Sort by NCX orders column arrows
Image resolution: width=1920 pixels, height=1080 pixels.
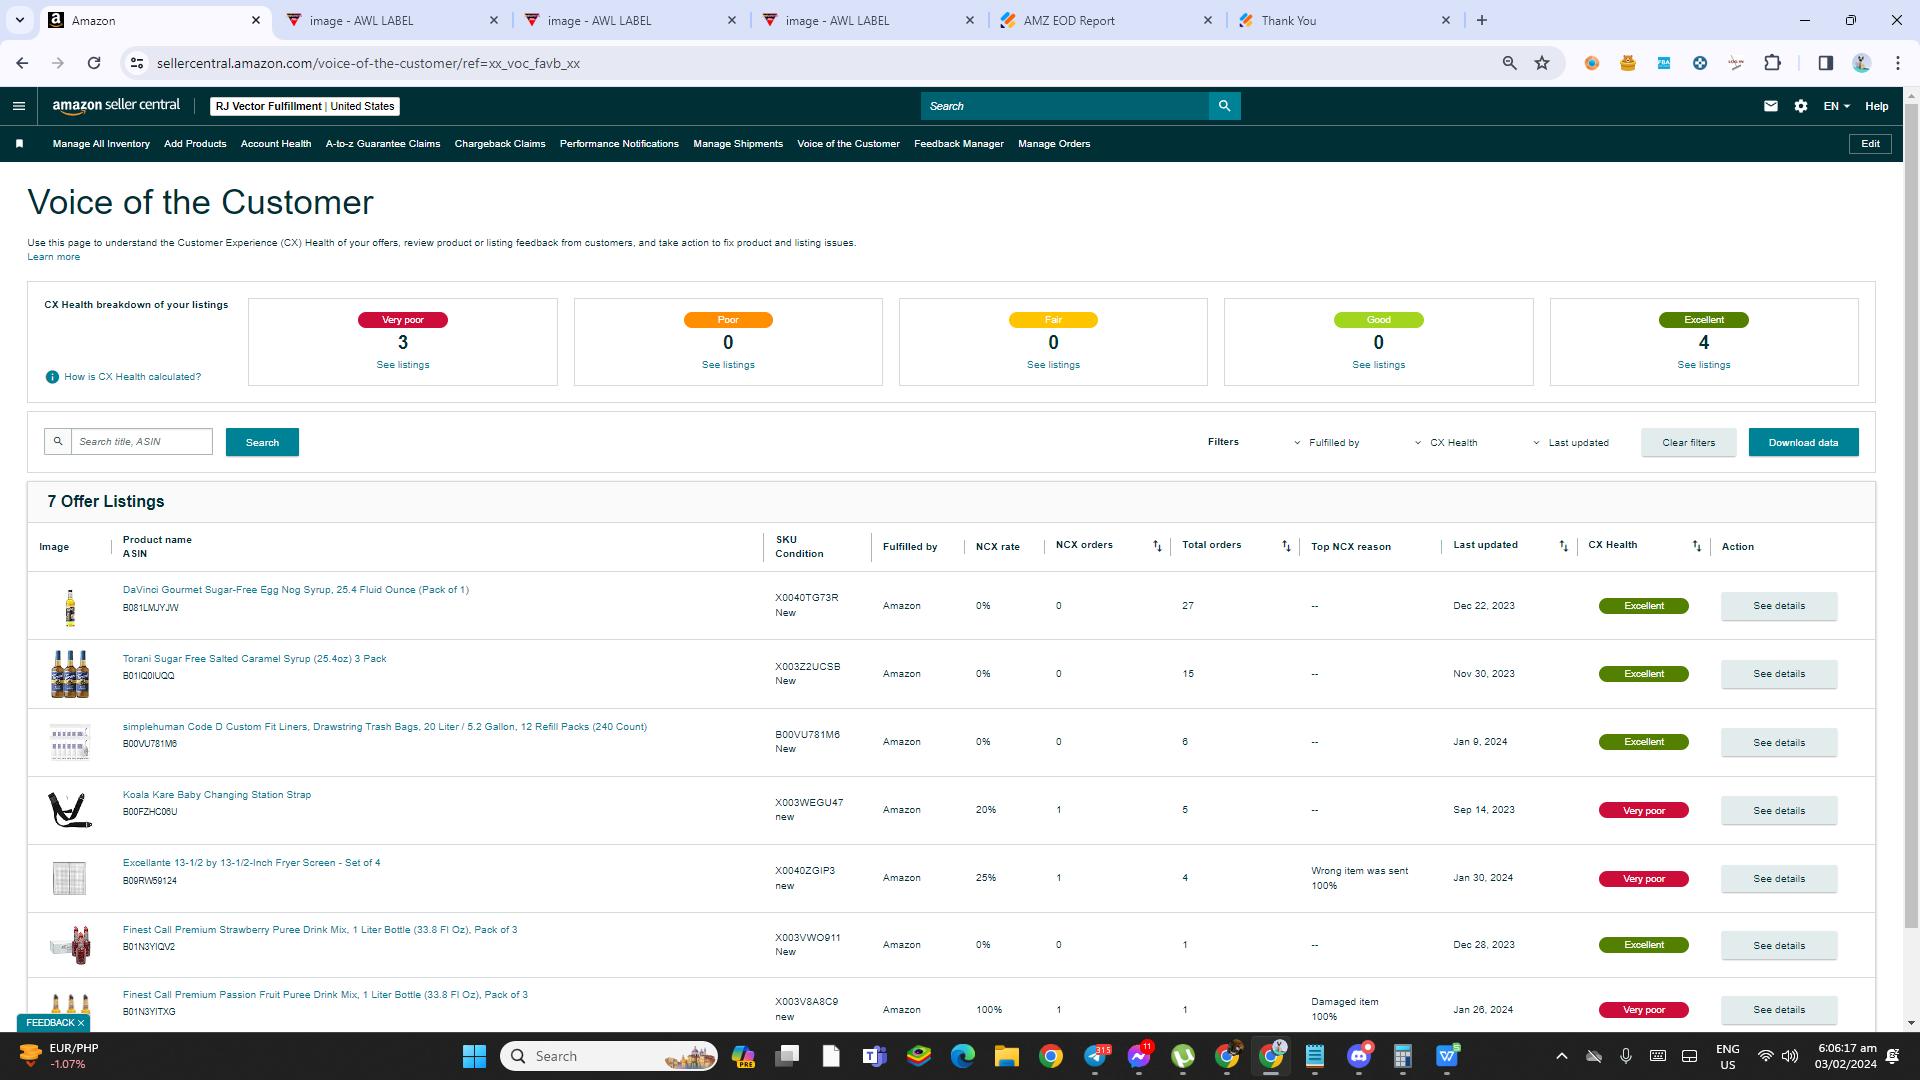tap(1157, 546)
